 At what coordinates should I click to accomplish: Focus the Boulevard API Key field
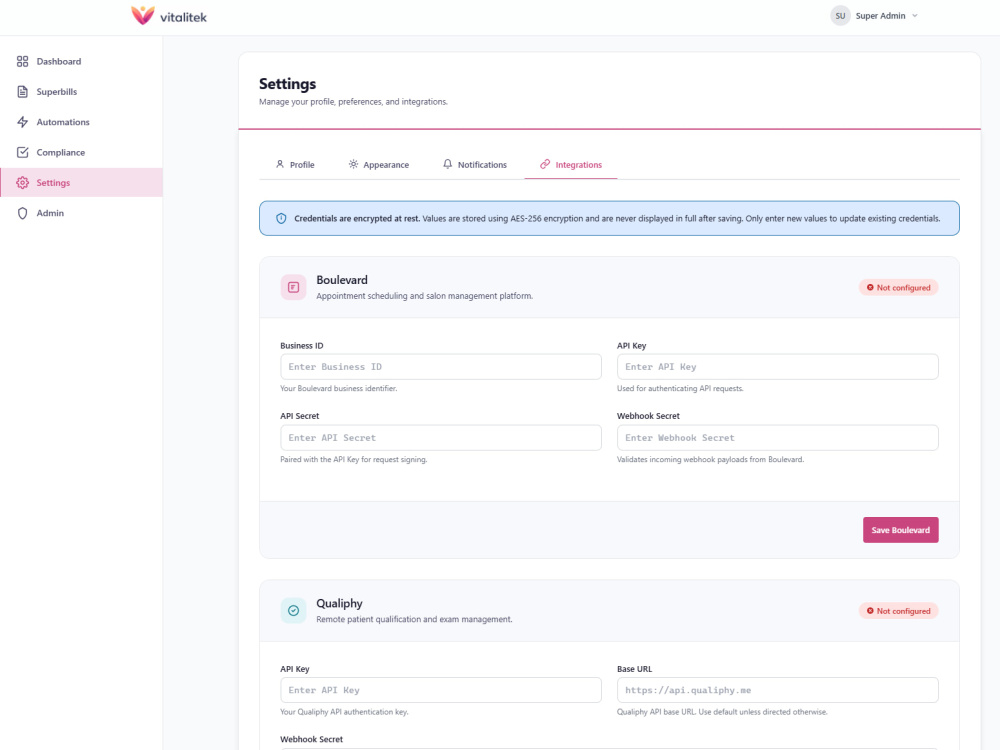[777, 367]
